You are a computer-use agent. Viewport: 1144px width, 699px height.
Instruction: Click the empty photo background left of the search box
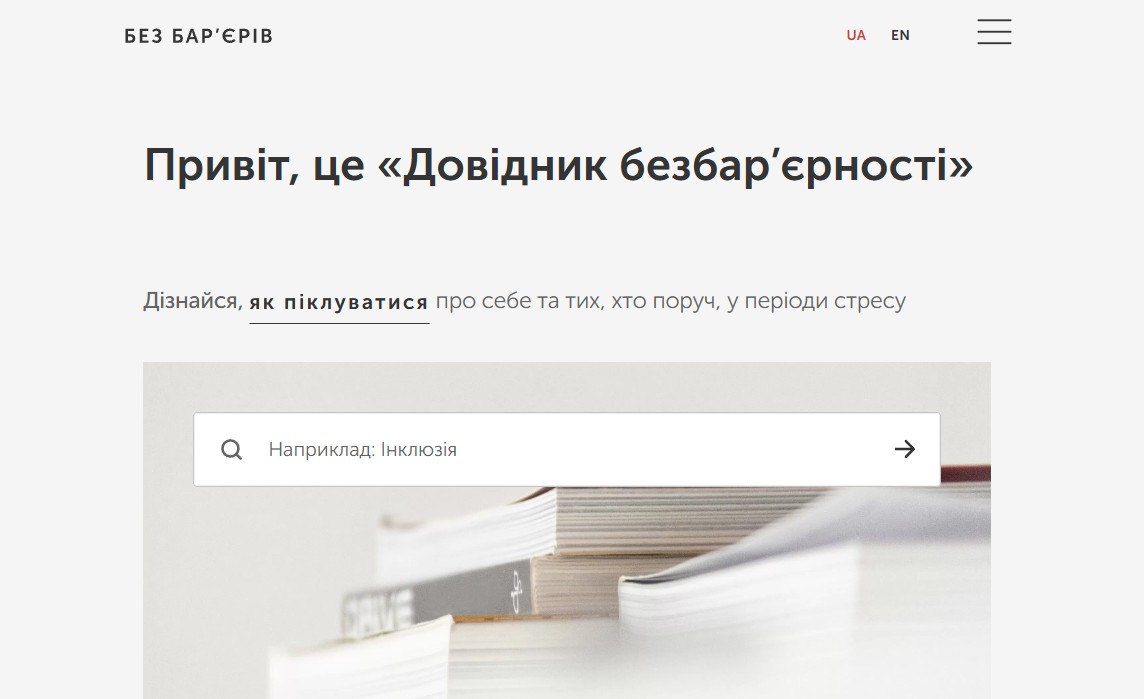[x=167, y=450]
